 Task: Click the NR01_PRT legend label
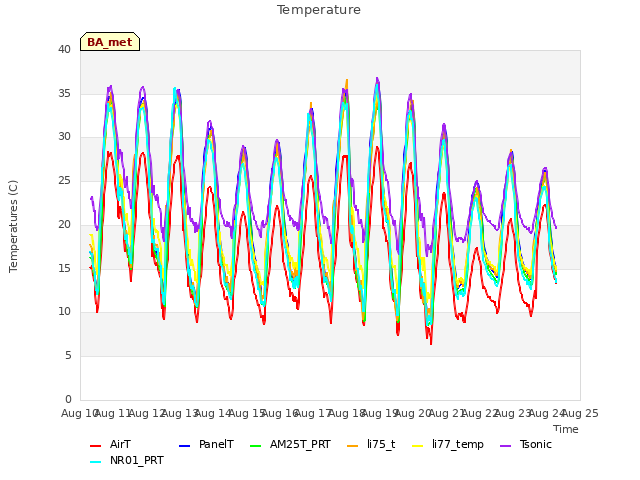coord(137,460)
